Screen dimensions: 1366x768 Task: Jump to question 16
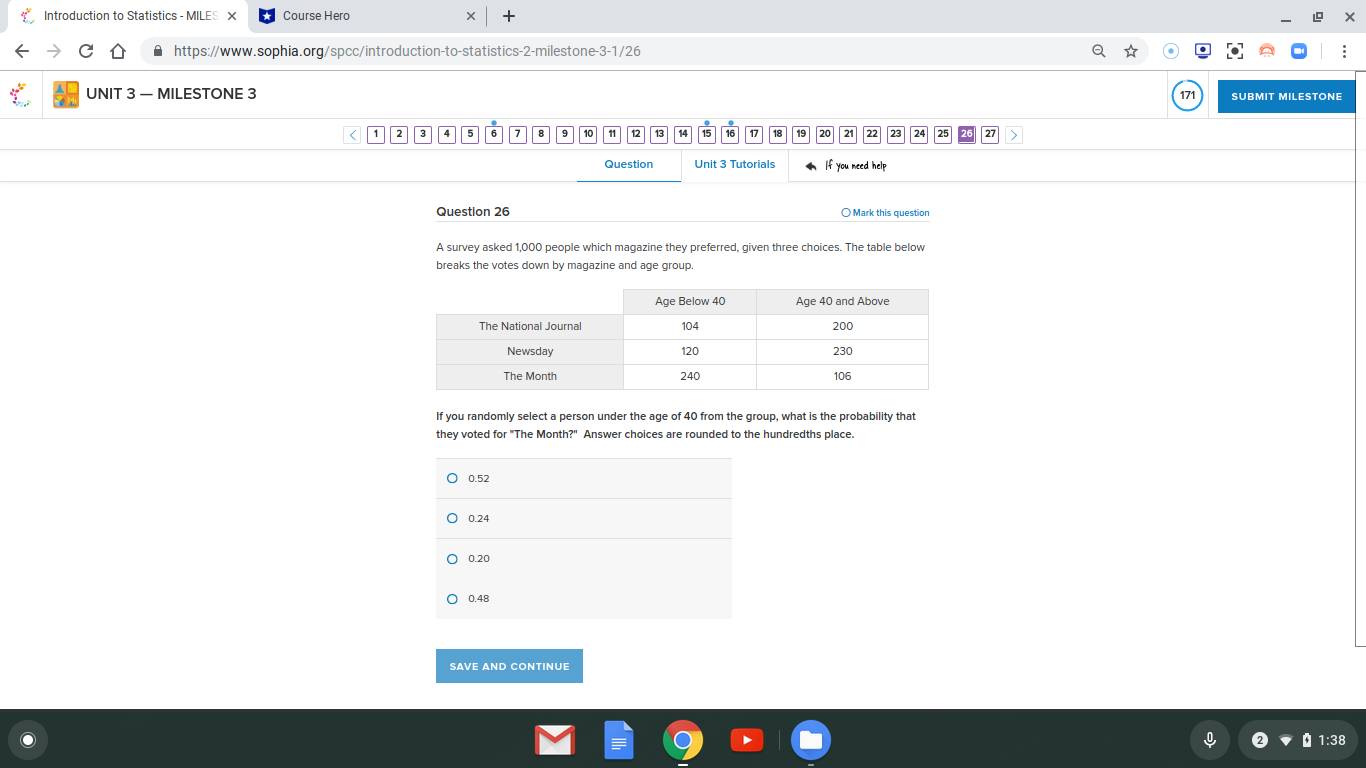click(x=730, y=134)
